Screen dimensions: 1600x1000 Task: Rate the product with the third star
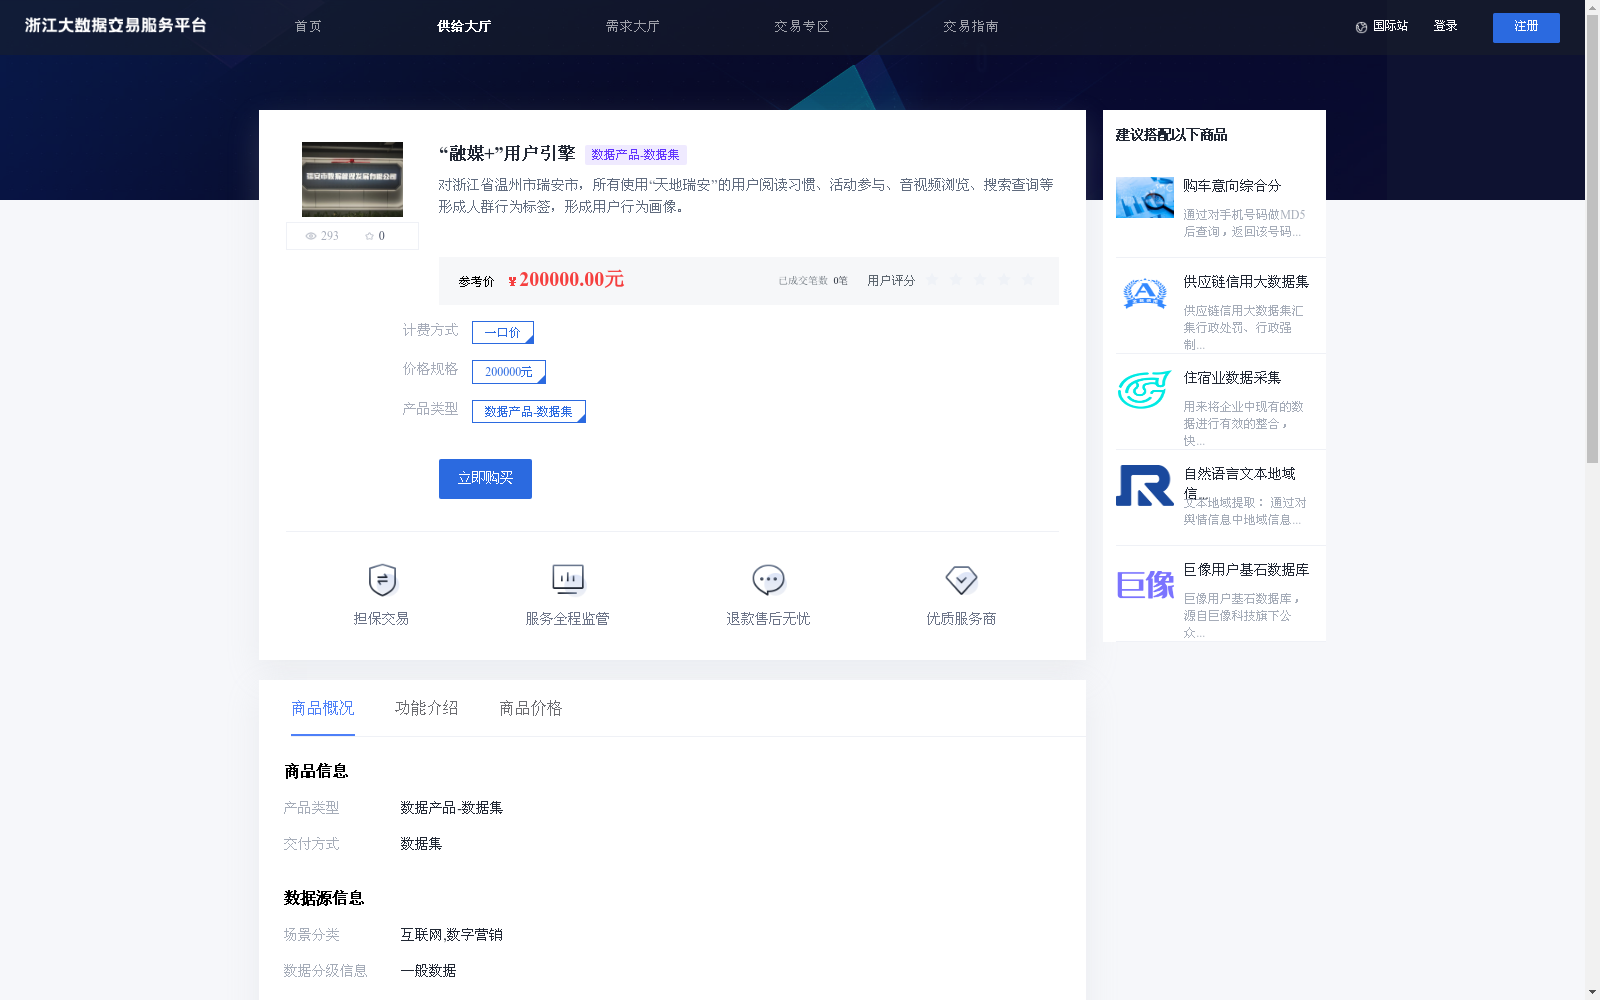pyautogui.click(x=980, y=280)
